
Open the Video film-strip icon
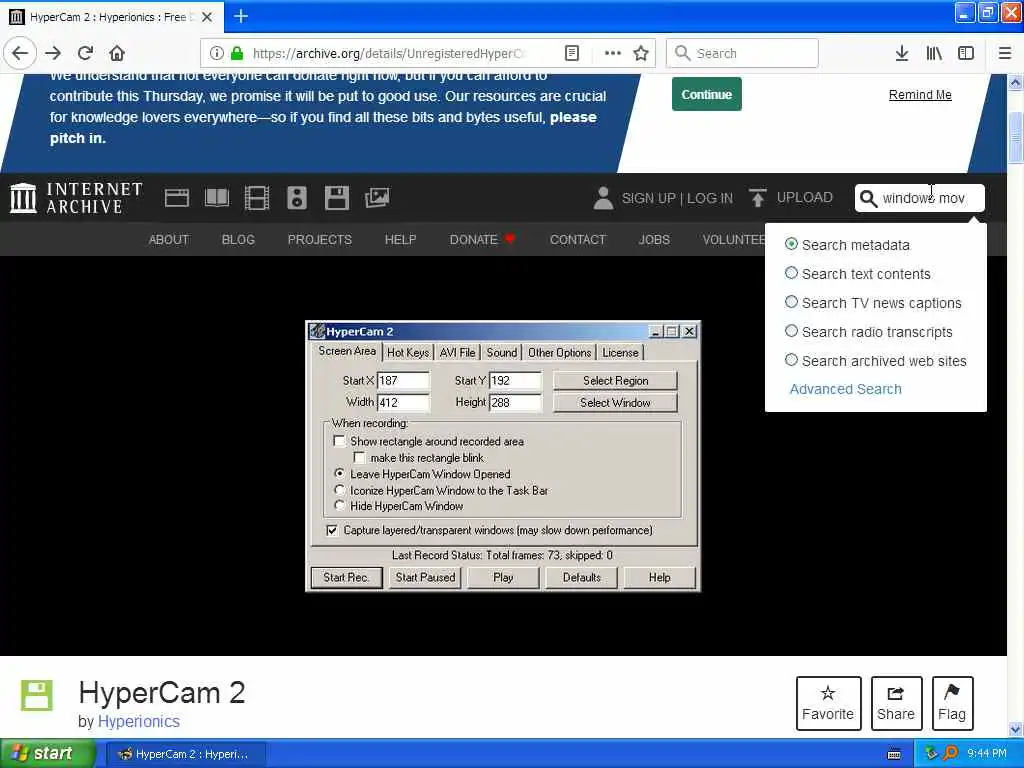click(x=257, y=198)
